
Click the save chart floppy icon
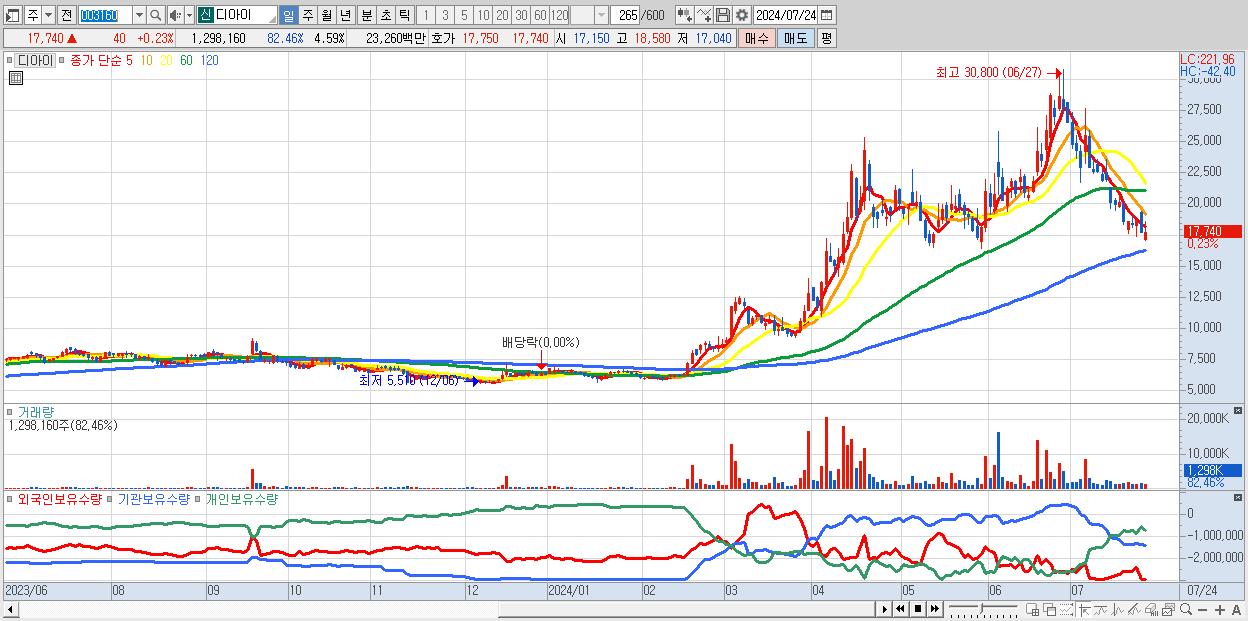pyautogui.click(x=723, y=15)
